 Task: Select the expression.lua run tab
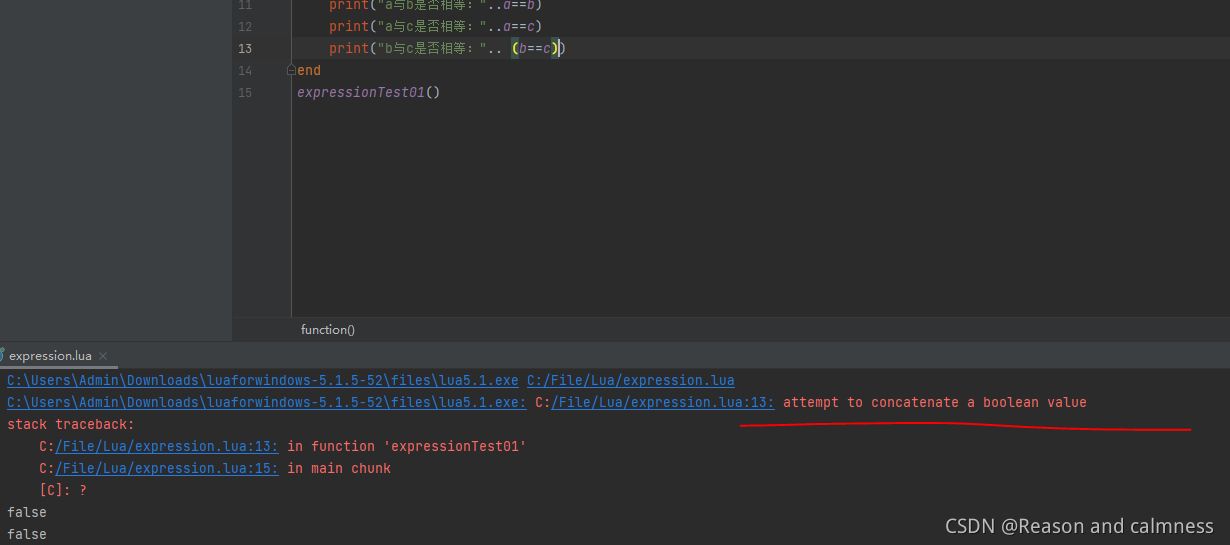50,356
